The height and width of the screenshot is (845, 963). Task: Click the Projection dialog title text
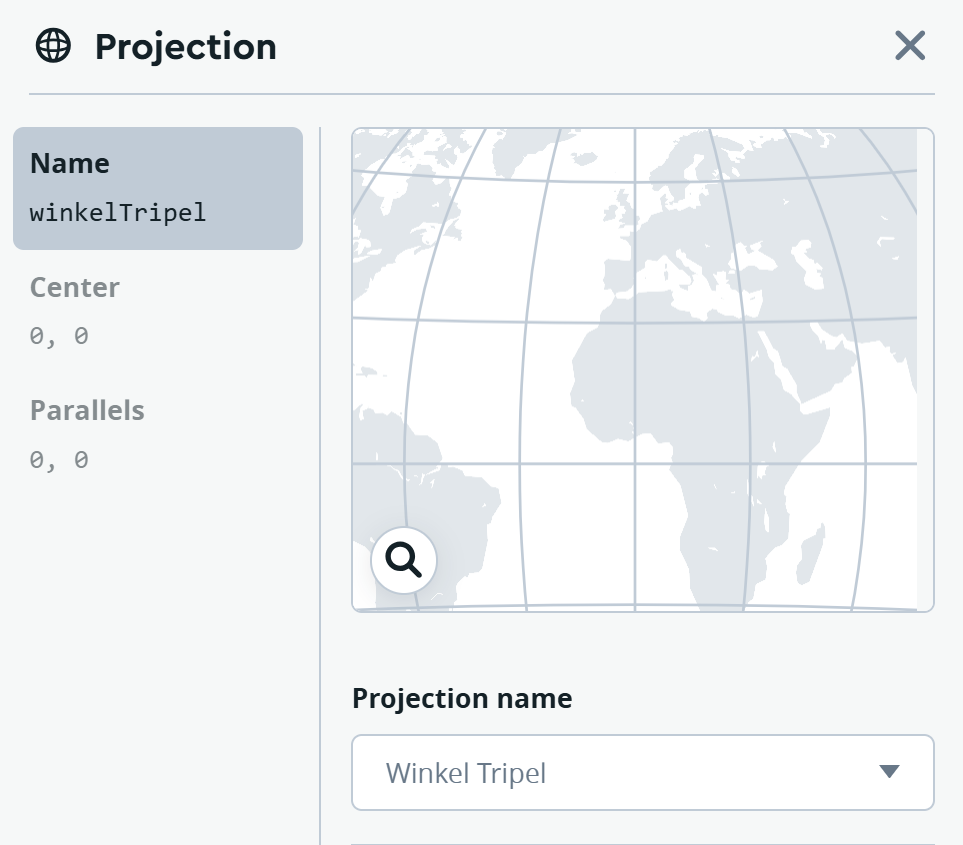(x=186, y=46)
